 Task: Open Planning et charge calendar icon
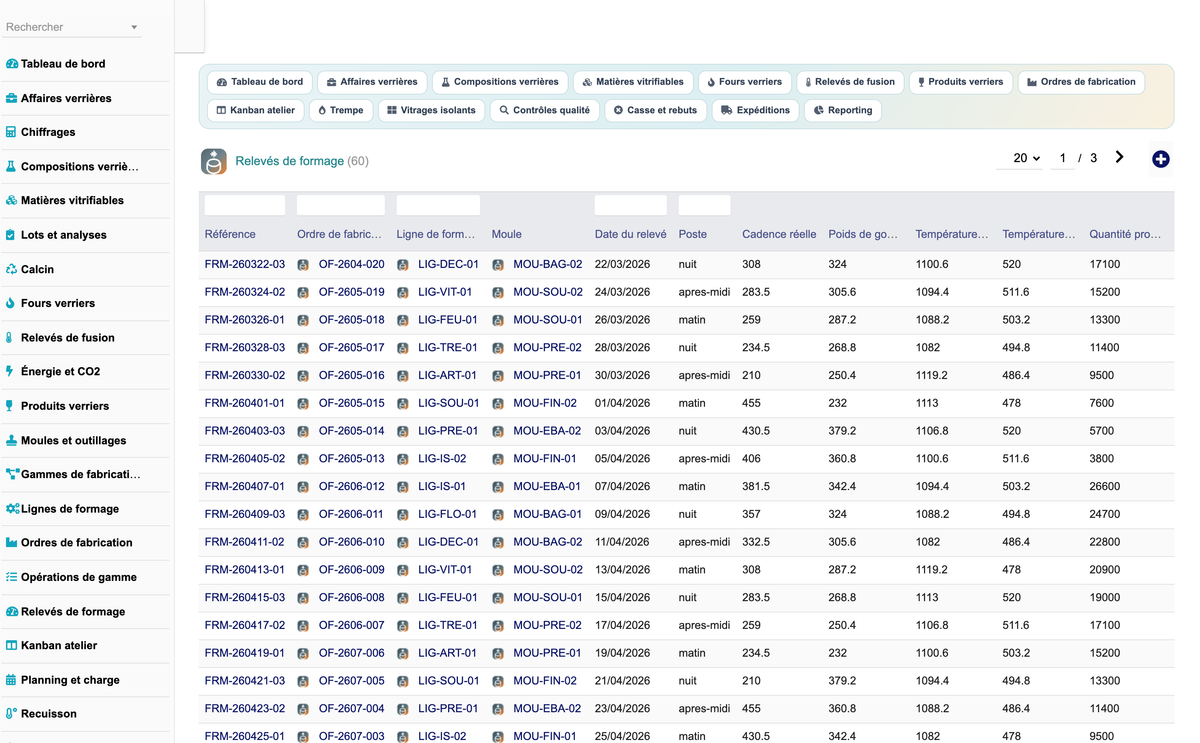12,680
